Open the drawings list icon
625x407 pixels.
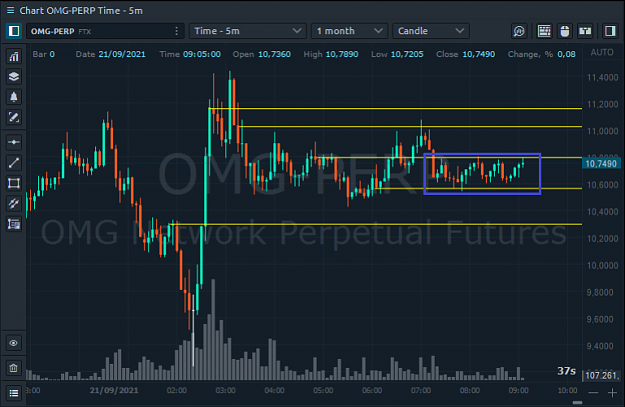14,224
